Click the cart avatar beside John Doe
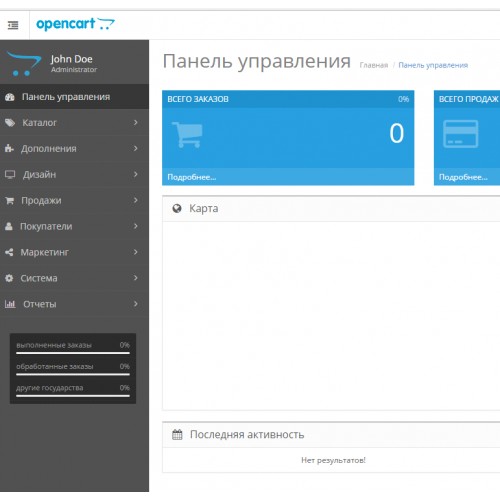Image resolution: width=500 pixels, height=500 pixels. pos(24,63)
